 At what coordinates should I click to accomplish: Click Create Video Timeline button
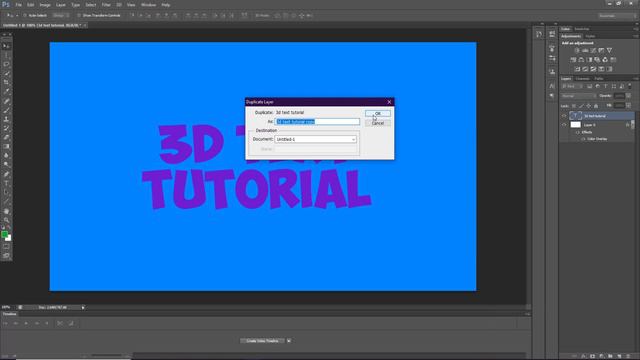point(262,341)
